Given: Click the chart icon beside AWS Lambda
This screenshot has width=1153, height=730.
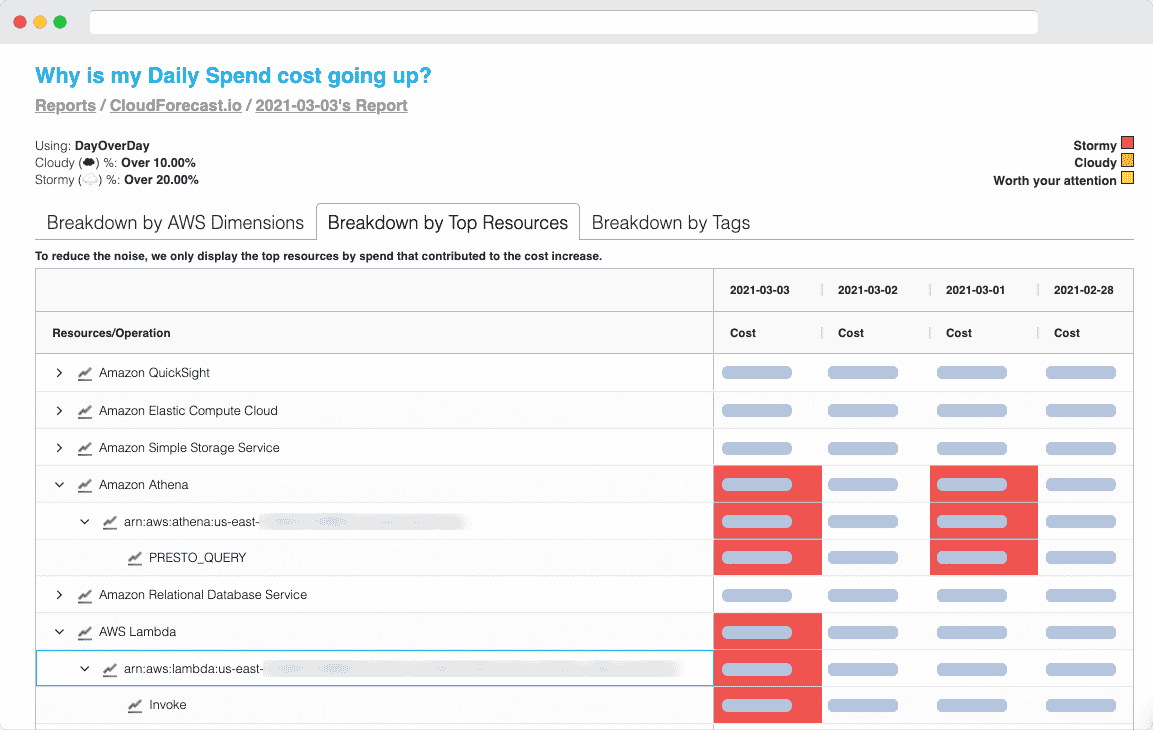Looking at the screenshot, I should [x=85, y=632].
